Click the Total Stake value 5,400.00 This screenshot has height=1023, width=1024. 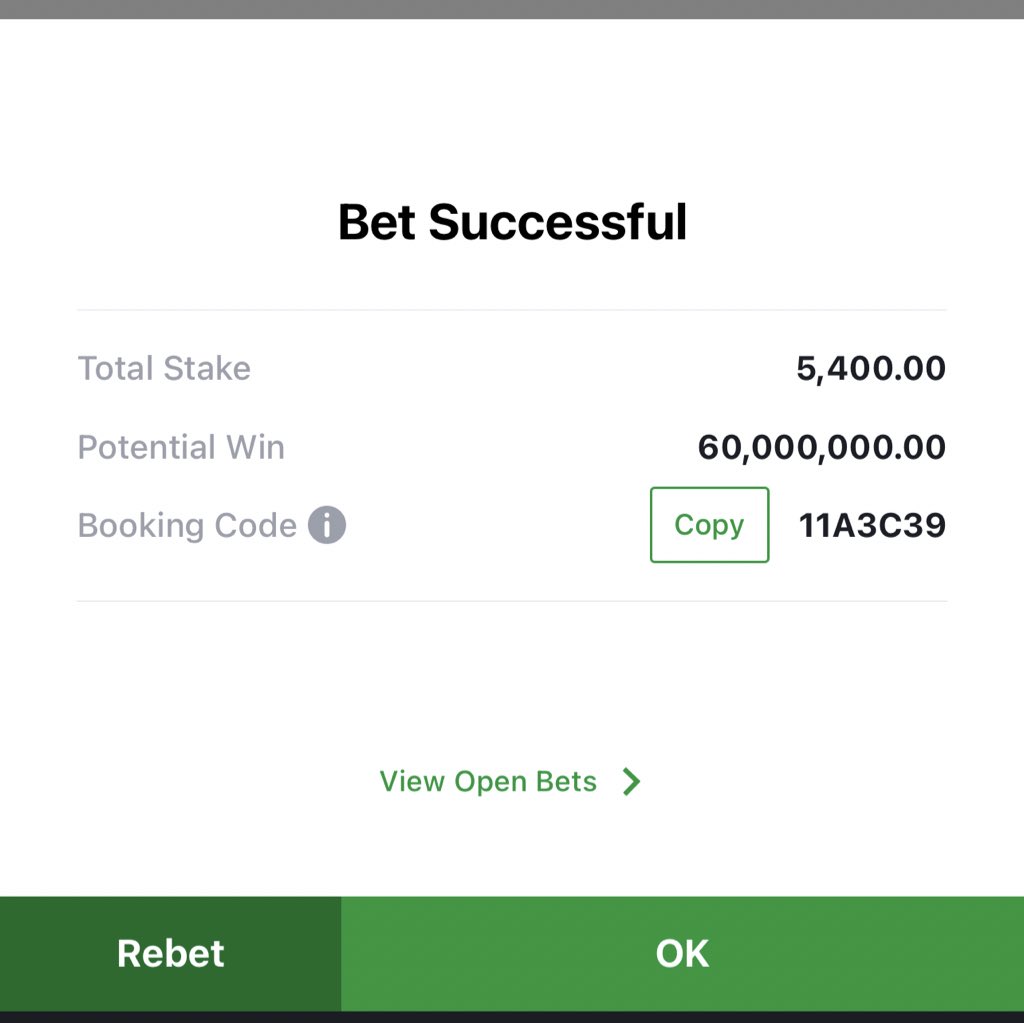point(871,368)
